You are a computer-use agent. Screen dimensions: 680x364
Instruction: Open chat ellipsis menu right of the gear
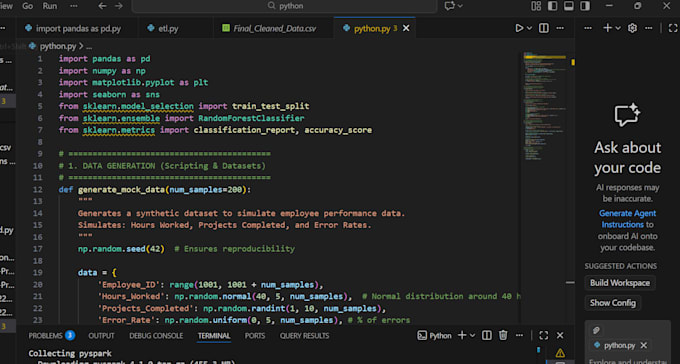[648, 28]
